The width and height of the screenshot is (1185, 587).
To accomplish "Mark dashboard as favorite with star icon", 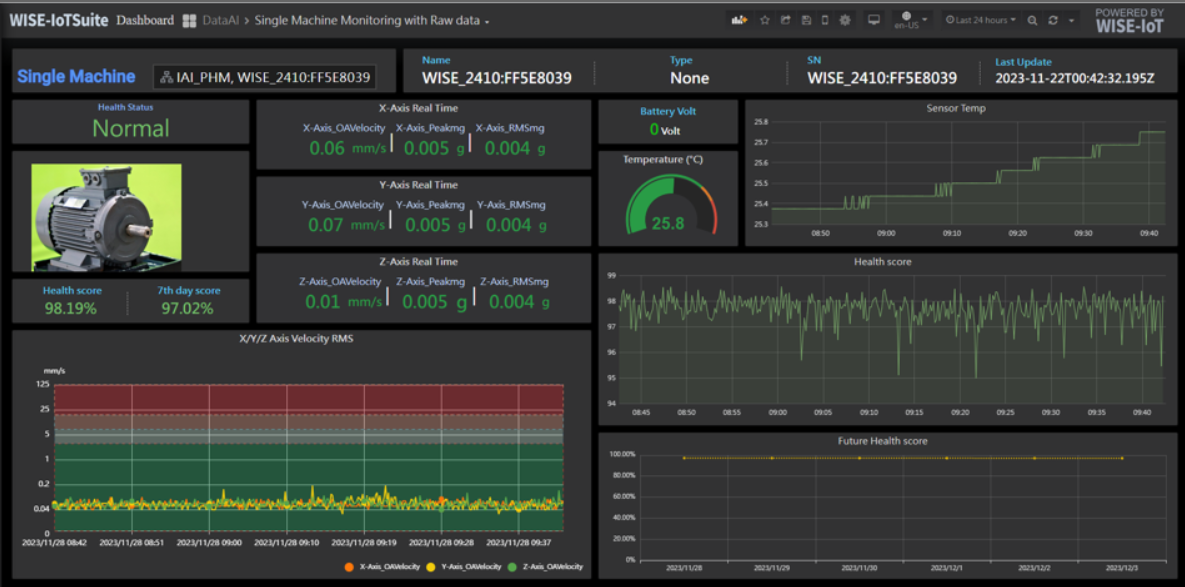I will point(764,19).
